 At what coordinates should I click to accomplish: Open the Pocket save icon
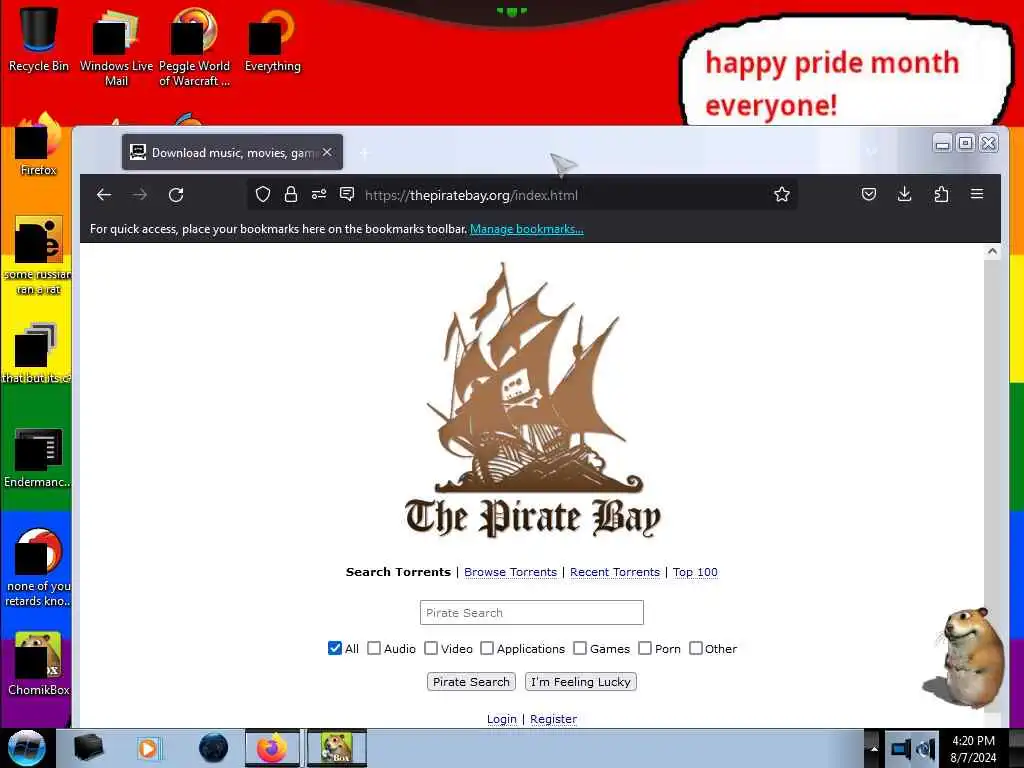tap(869, 194)
